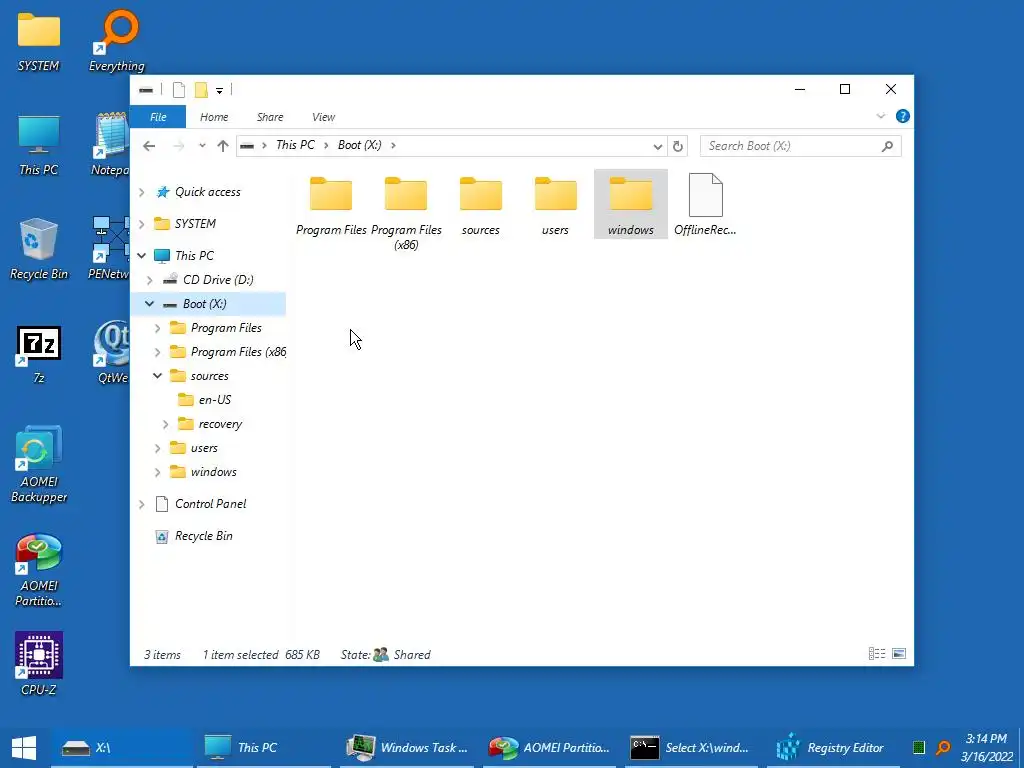Switch to the X:\ taskbar window

click(121, 748)
